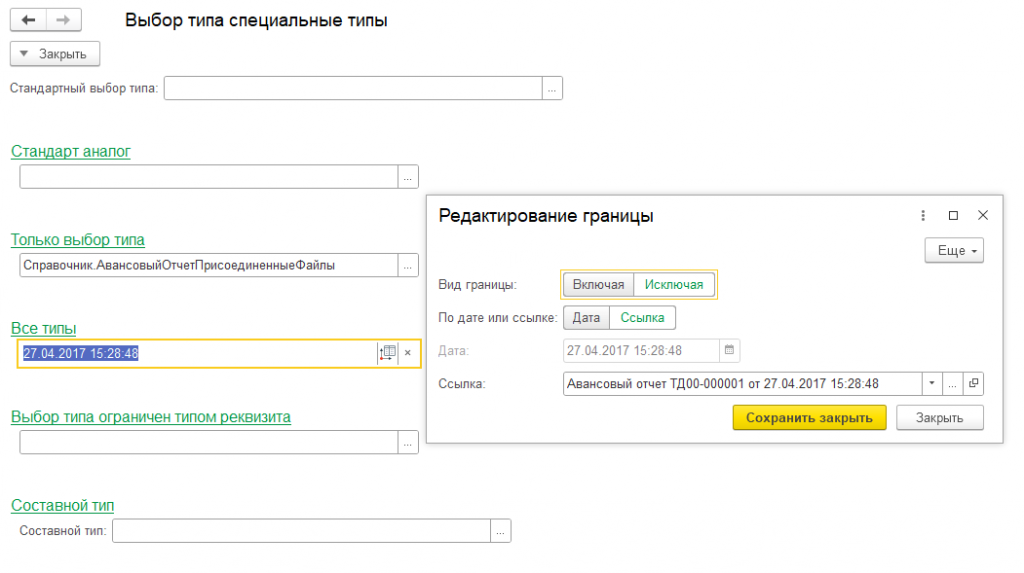Screen dimensions: 1024x573
Task: Expand the main form's Закрыть dropdown button
Action: (55, 54)
